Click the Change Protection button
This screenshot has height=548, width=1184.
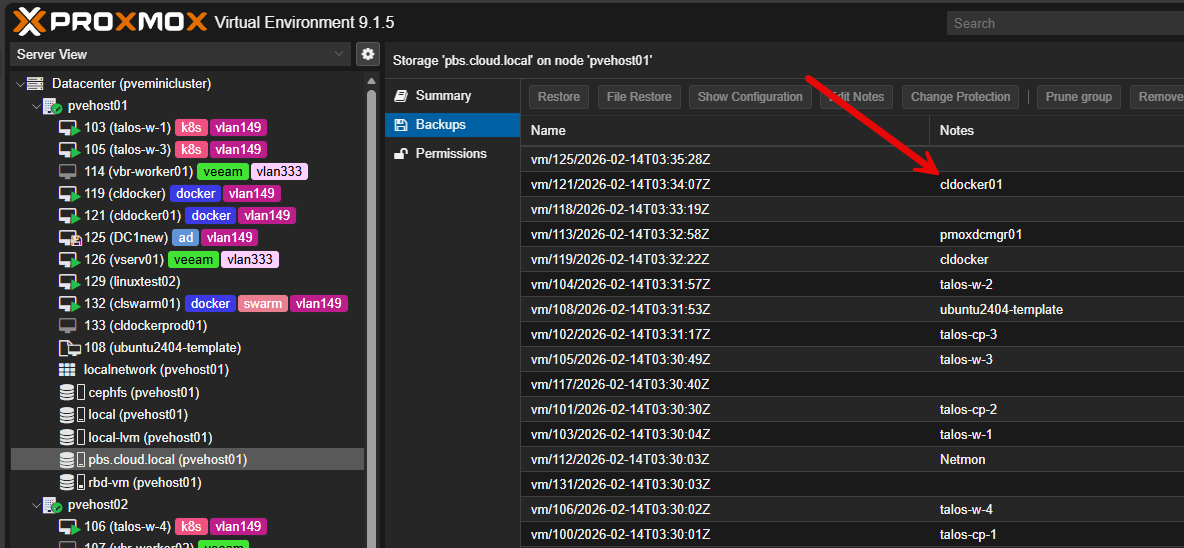tap(960, 97)
